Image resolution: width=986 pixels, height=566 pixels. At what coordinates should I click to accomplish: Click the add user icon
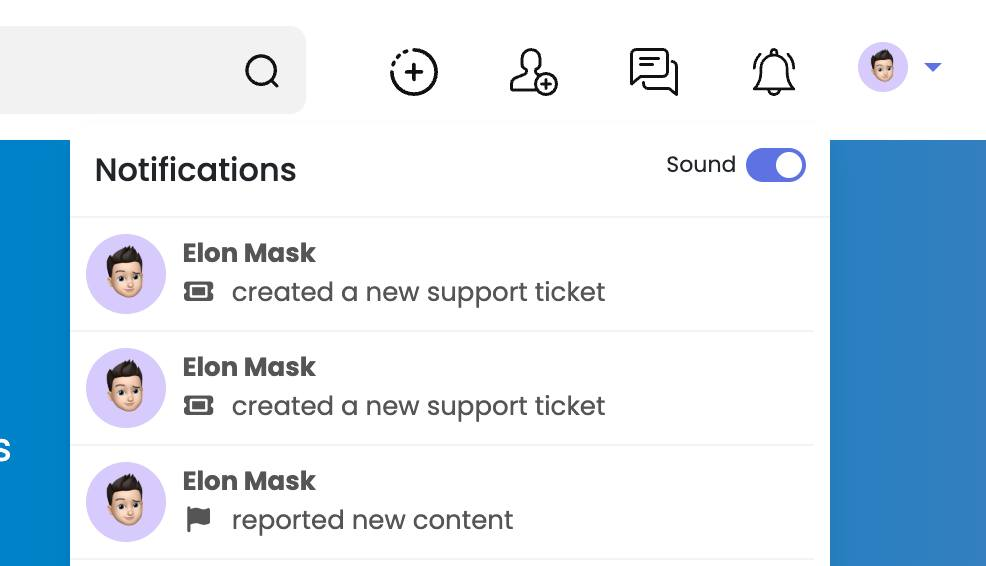(x=533, y=72)
